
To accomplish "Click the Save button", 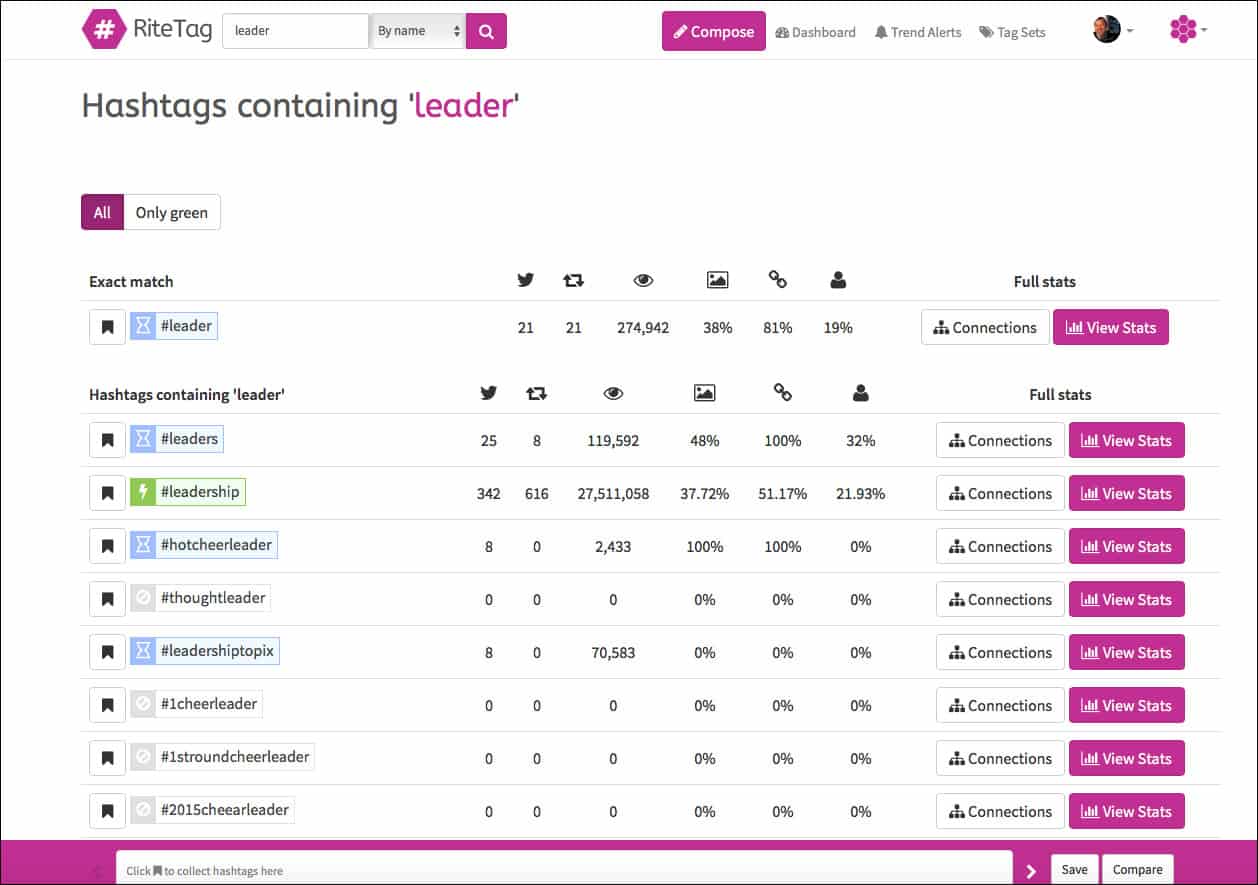I will click(x=1075, y=869).
